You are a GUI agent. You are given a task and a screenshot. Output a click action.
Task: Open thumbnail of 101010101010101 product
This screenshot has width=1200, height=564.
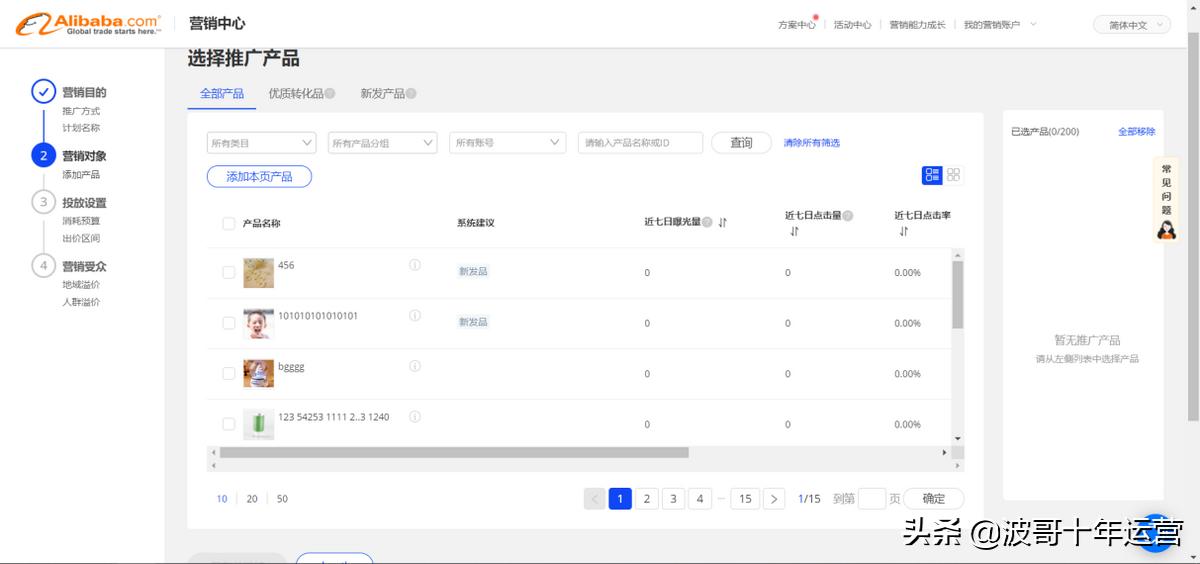pyautogui.click(x=258, y=323)
